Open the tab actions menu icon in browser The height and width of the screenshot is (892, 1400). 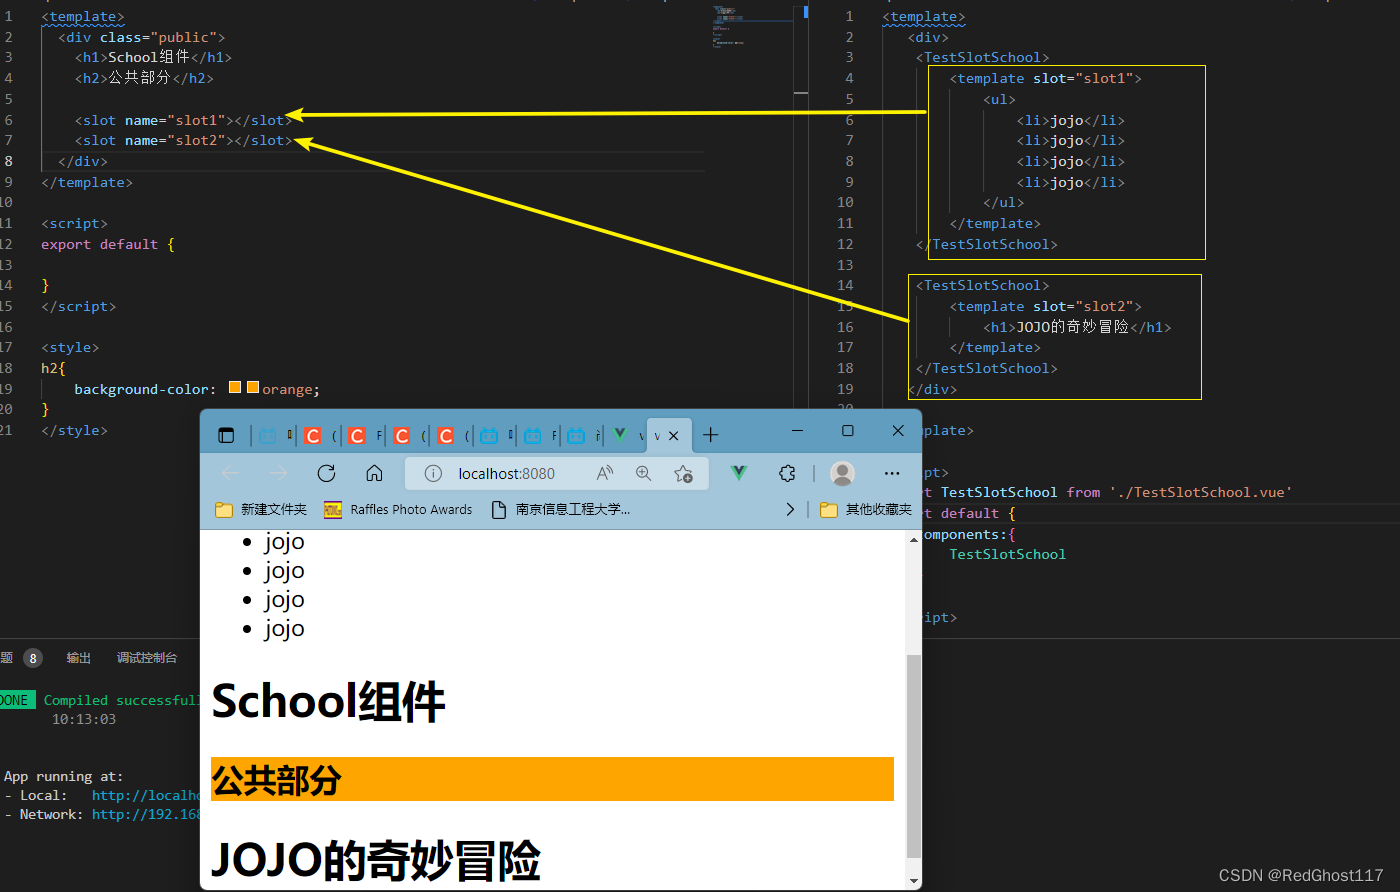click(226, 435)
